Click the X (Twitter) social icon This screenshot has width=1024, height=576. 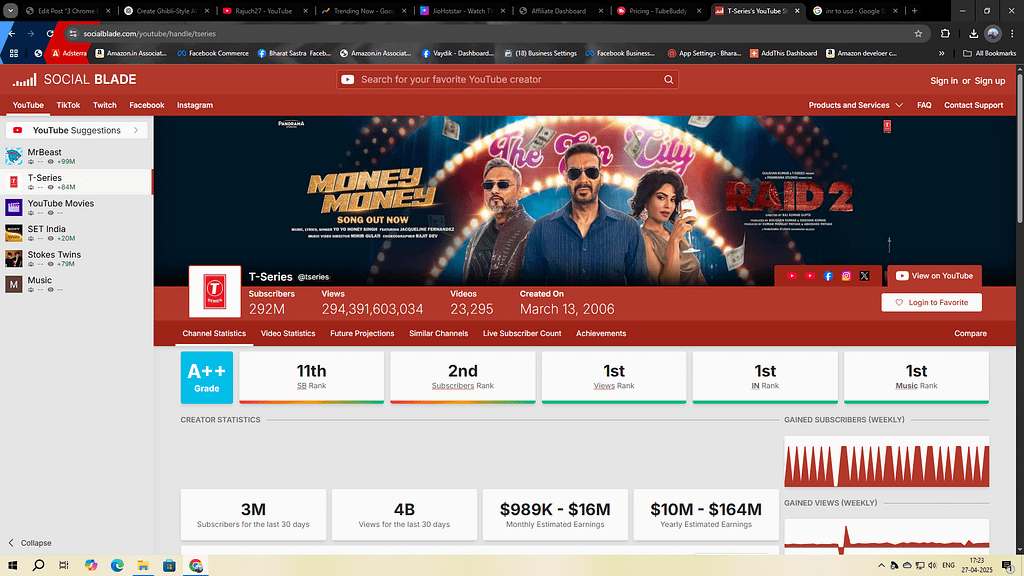pyautogui.click(x=864, y=276)
